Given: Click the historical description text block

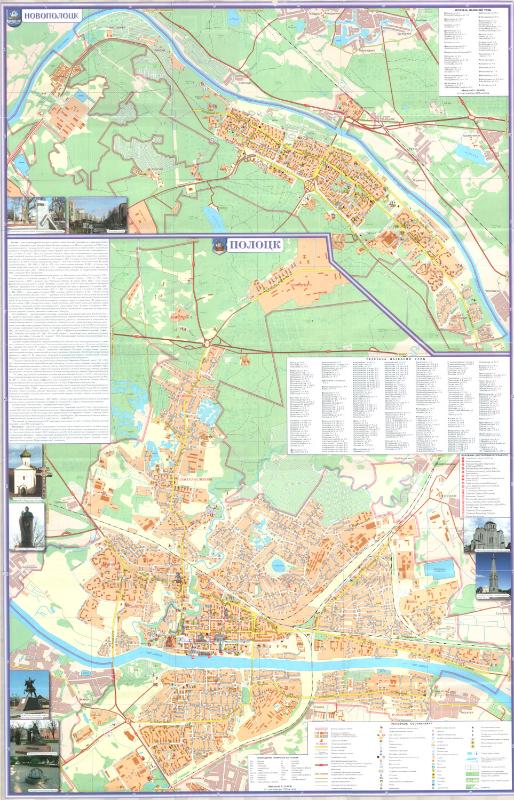Looking at the screenshot, I should pyautogui.click(x=59, y=339).
